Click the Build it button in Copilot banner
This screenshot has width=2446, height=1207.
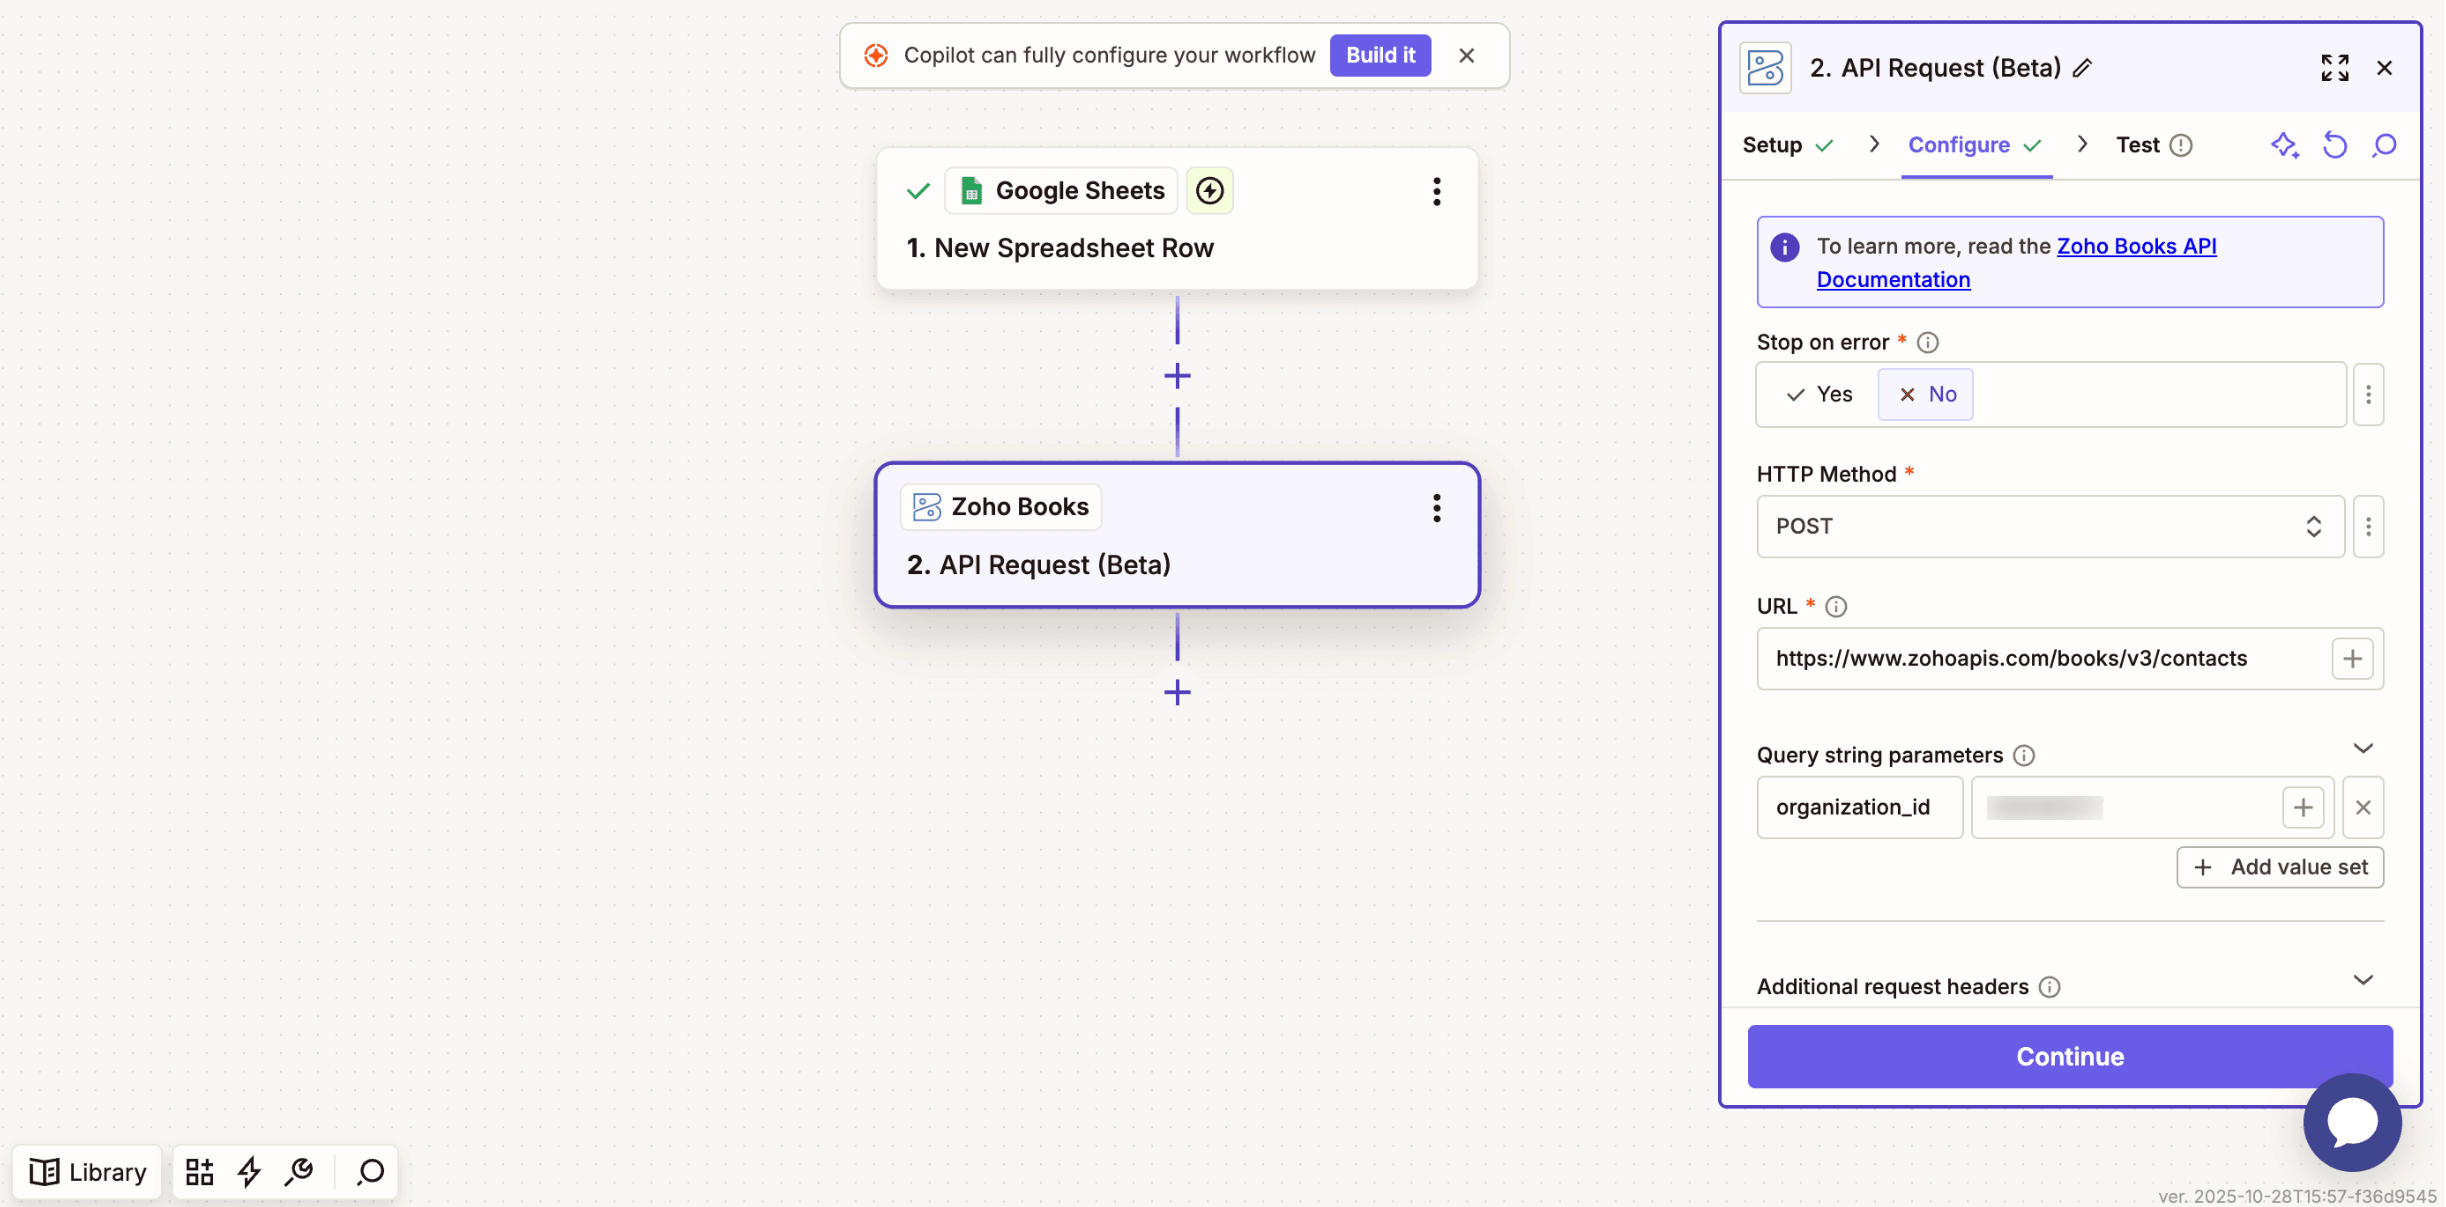tap(1380, 55)
